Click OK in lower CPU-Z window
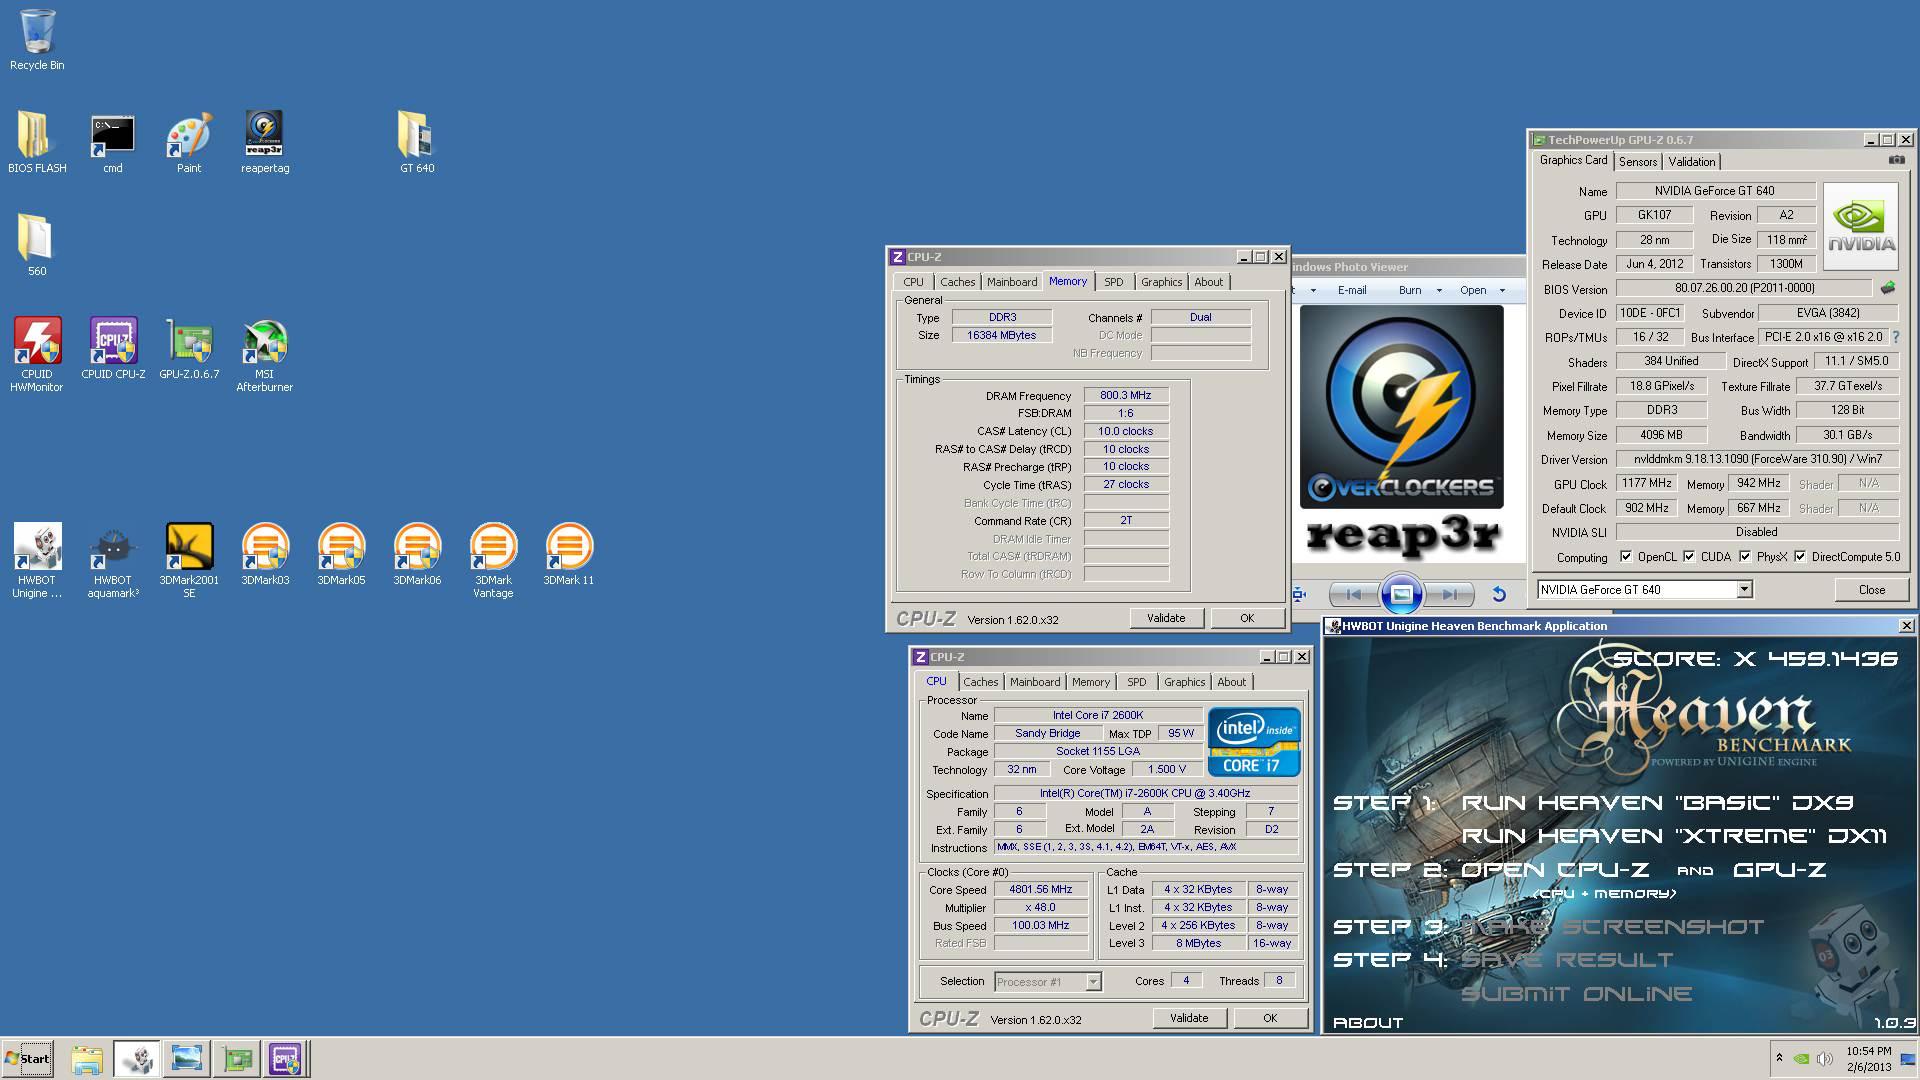This screenshot has height=1080, width=1920. (1270, 1018)
